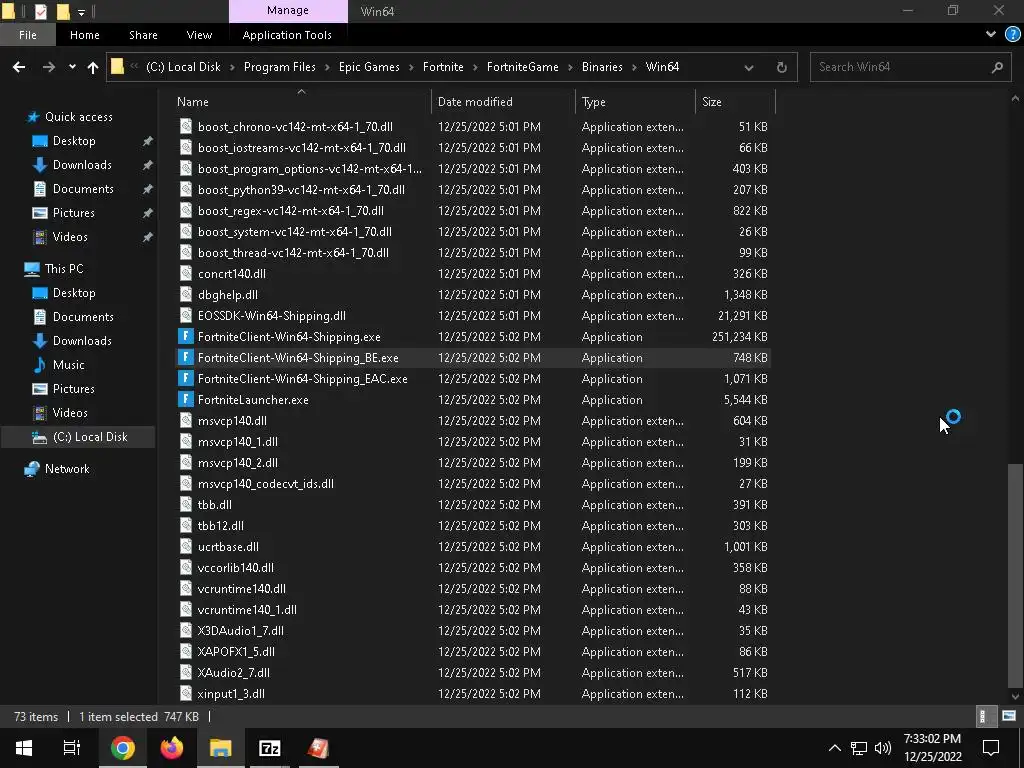Select Network in navigation pane
This screenshot has height=768, width=1024.
tap(67, 469)
